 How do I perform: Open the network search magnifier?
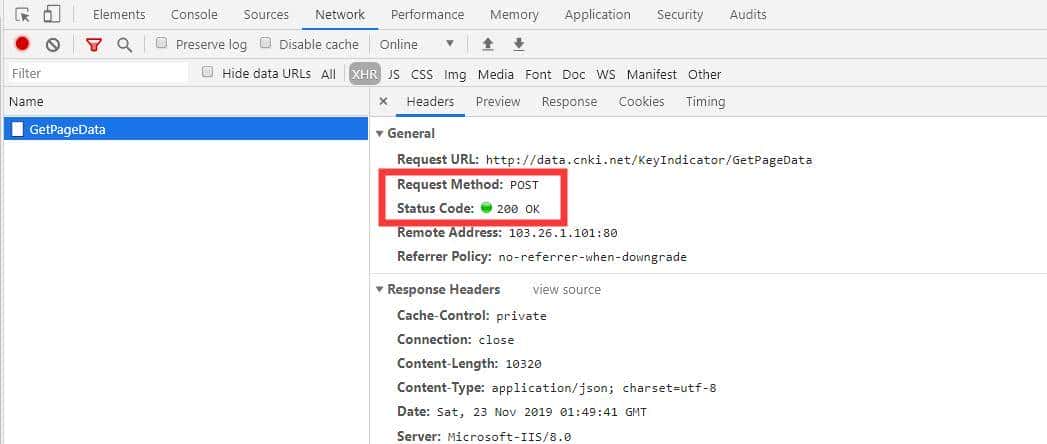coord(124,44)
